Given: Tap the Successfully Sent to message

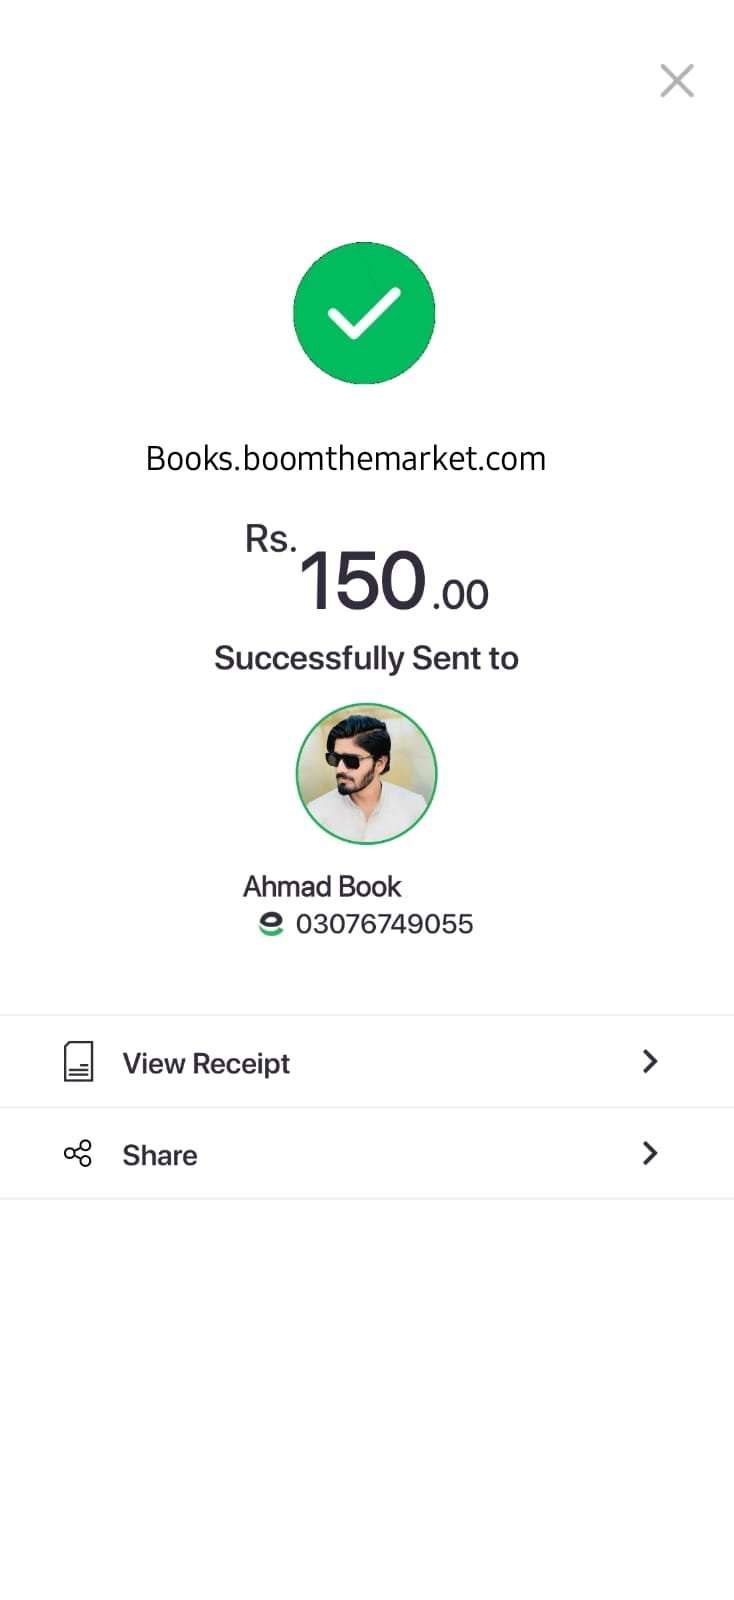Looking at the screenshot, I should tap(366, 658).
